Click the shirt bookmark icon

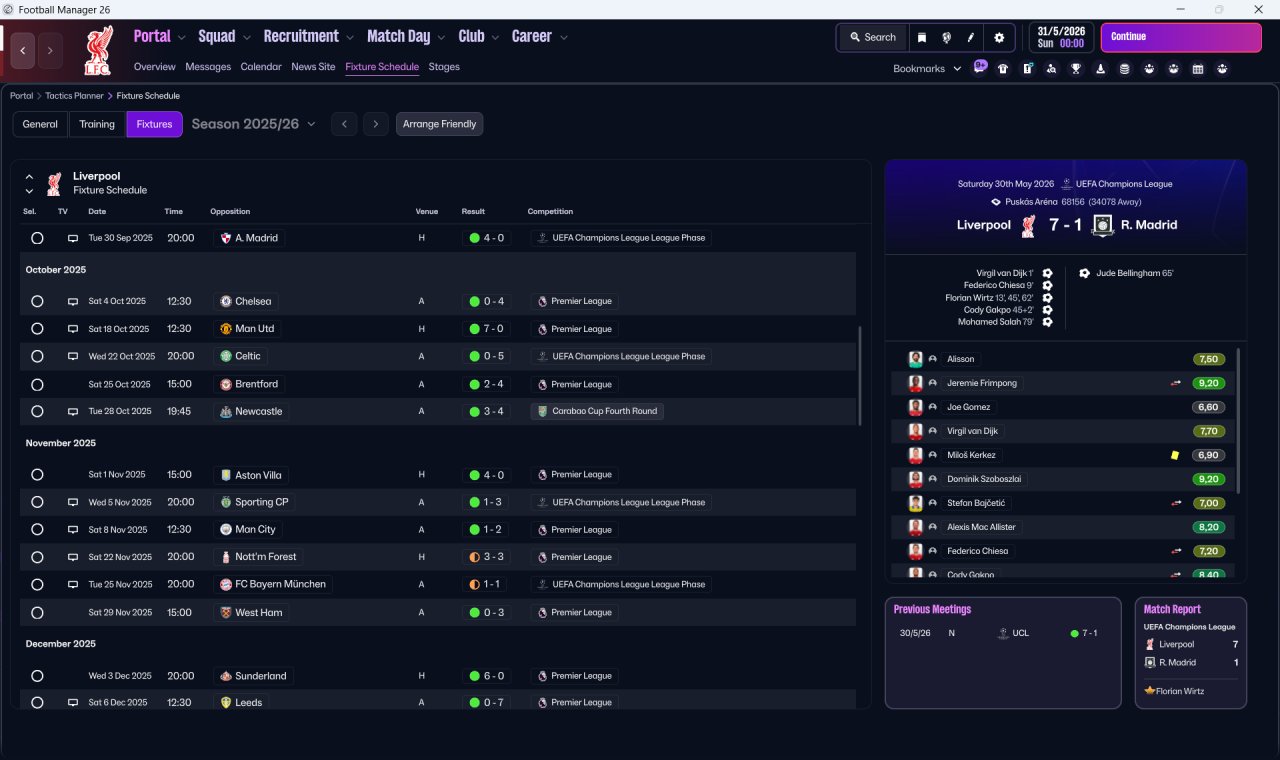pos(1003,69)
